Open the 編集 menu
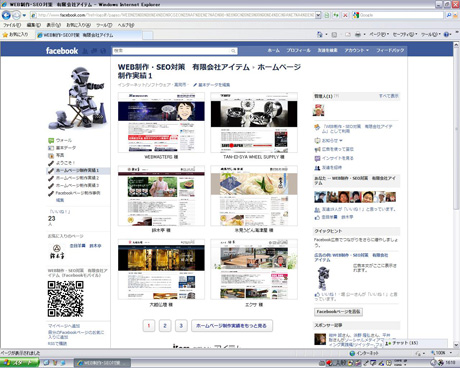The image size is (460, 368). 34,25
